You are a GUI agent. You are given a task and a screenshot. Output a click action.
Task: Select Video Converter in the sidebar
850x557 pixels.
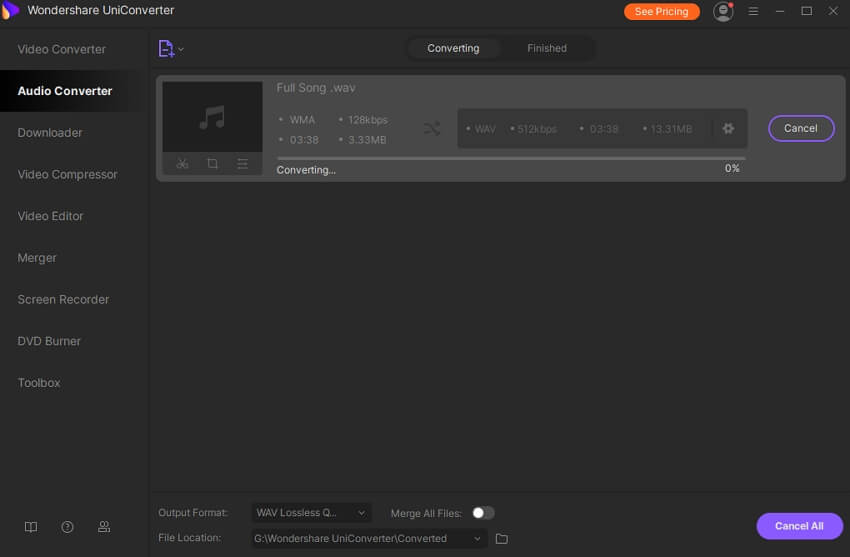[x=62, y=49]
